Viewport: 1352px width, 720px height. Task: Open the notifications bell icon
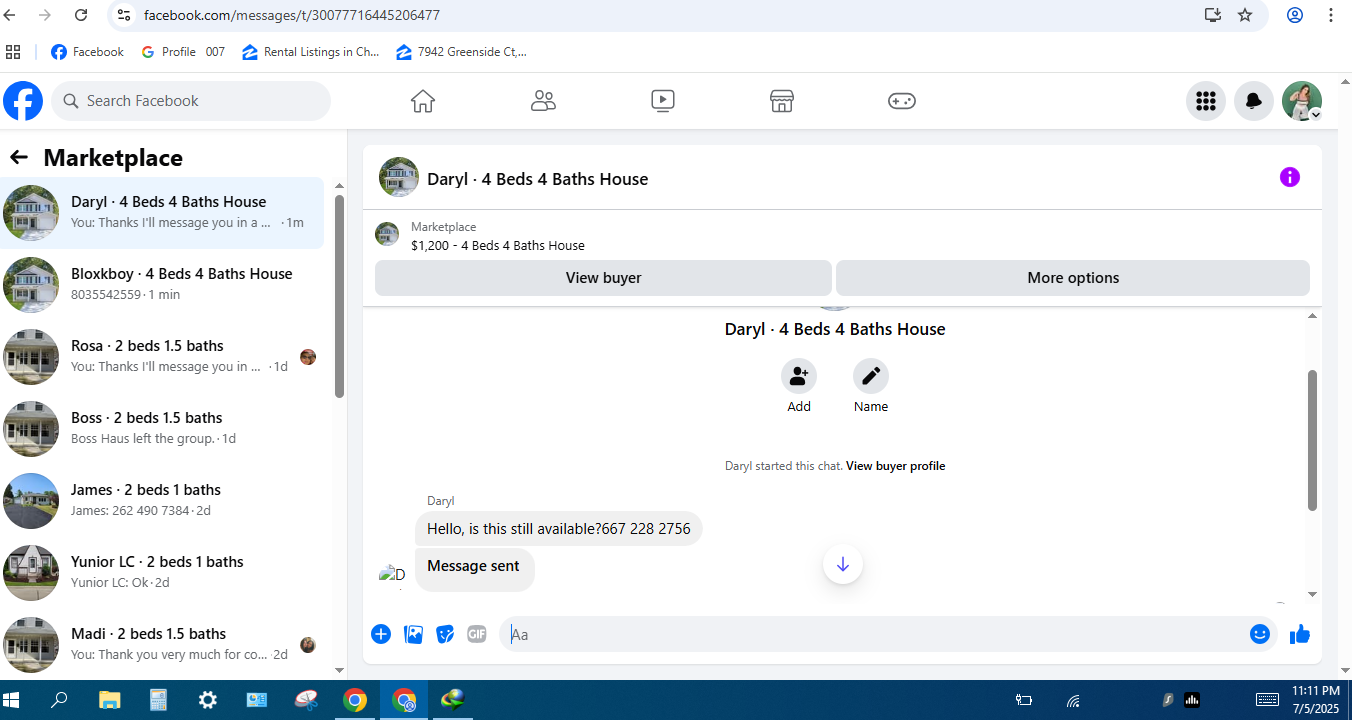pyautogui.click(x=1254, y=101)
